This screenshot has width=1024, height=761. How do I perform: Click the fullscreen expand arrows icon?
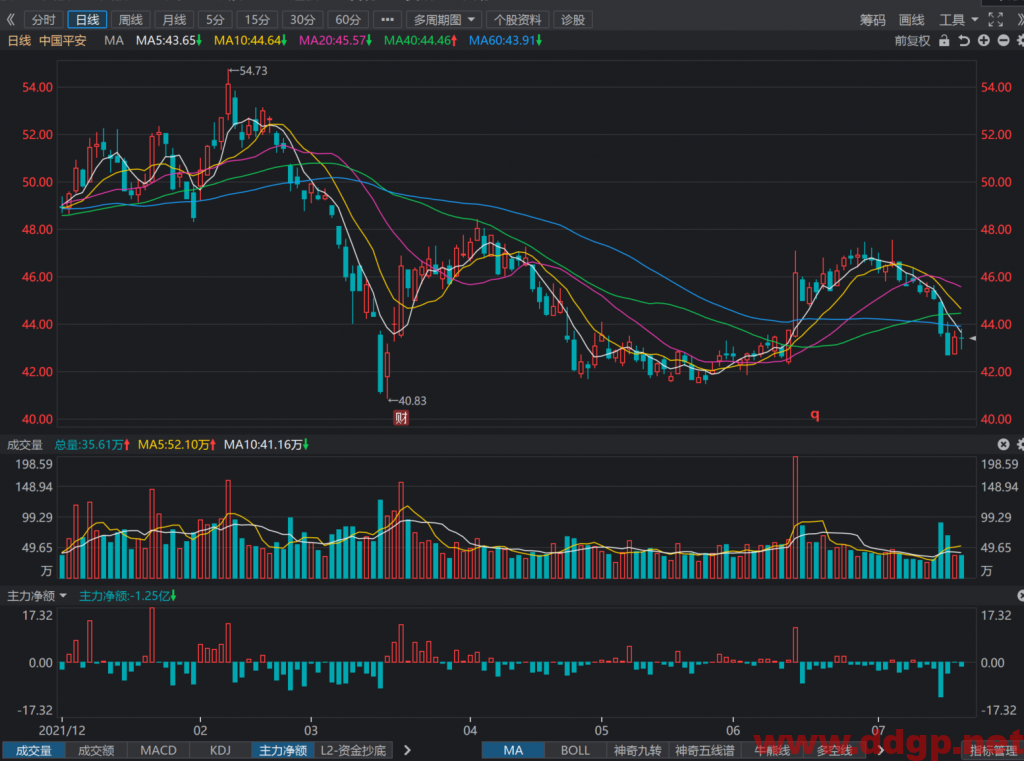[995, 20]
